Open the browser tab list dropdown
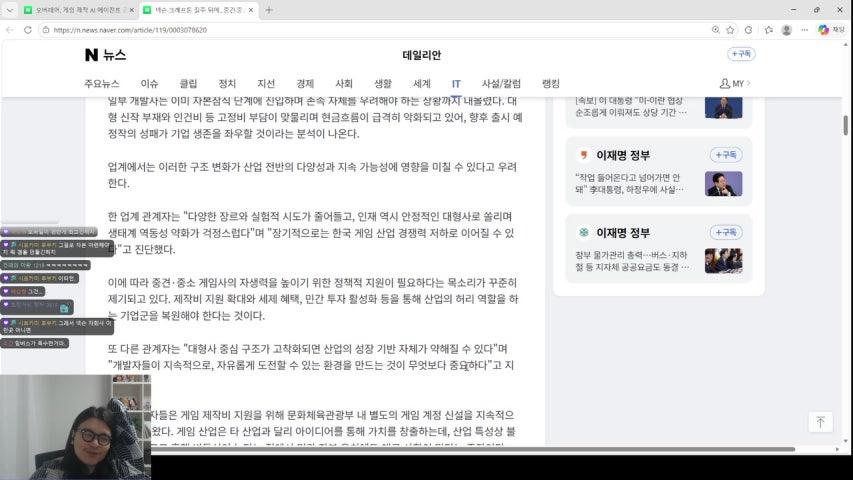853x480 pixels. 10,10
